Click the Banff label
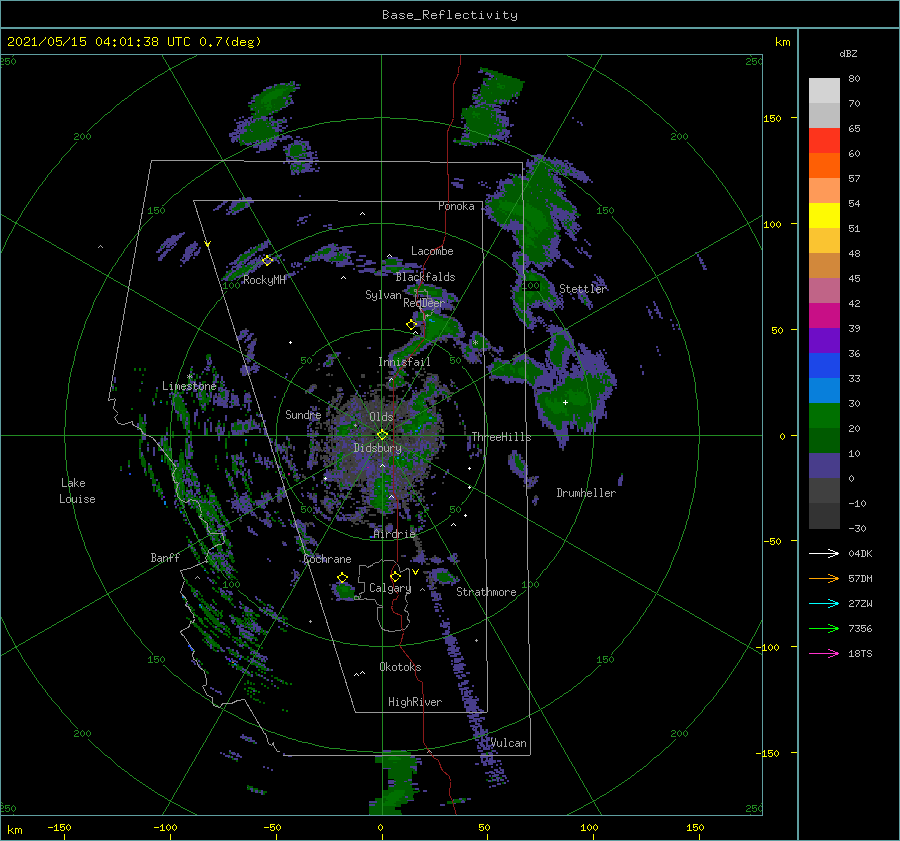Screen dimensions: 900x841 coord(165,557)
